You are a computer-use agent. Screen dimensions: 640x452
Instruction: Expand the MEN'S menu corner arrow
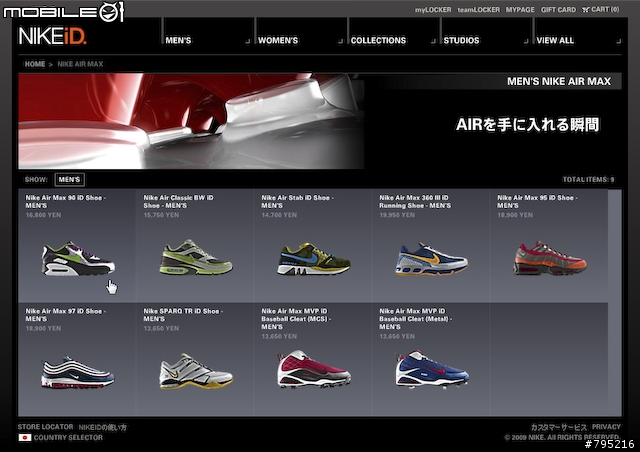coord(247,41)
